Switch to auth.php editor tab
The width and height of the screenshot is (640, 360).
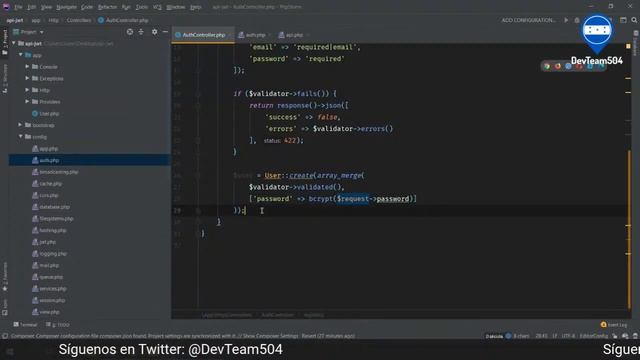point(255,35)
